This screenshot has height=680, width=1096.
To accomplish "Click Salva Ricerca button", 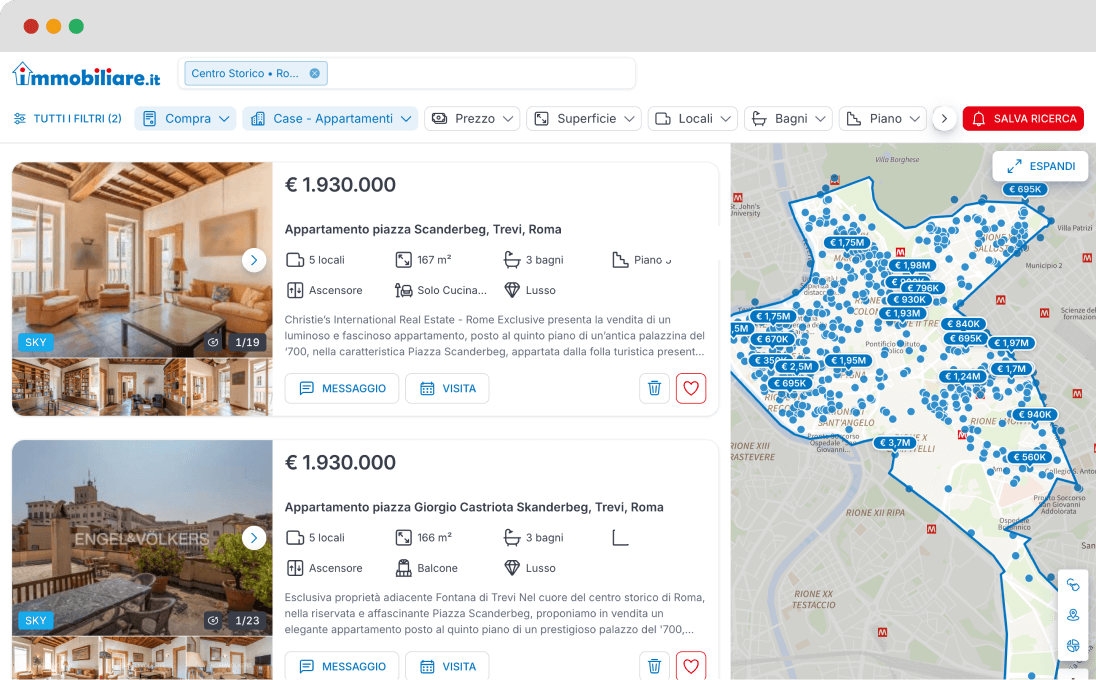I will (1023, 118).
